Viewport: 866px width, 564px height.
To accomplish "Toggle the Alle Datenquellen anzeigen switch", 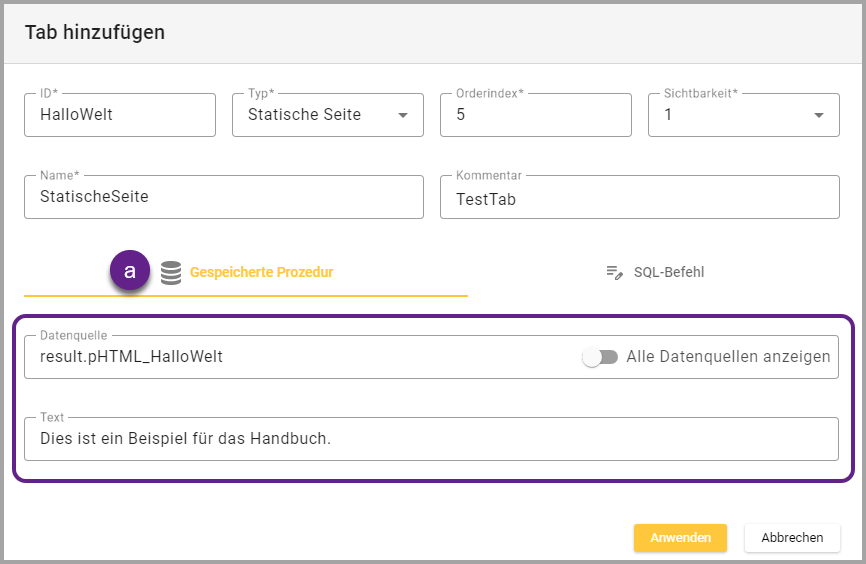I will coord(601,357).
